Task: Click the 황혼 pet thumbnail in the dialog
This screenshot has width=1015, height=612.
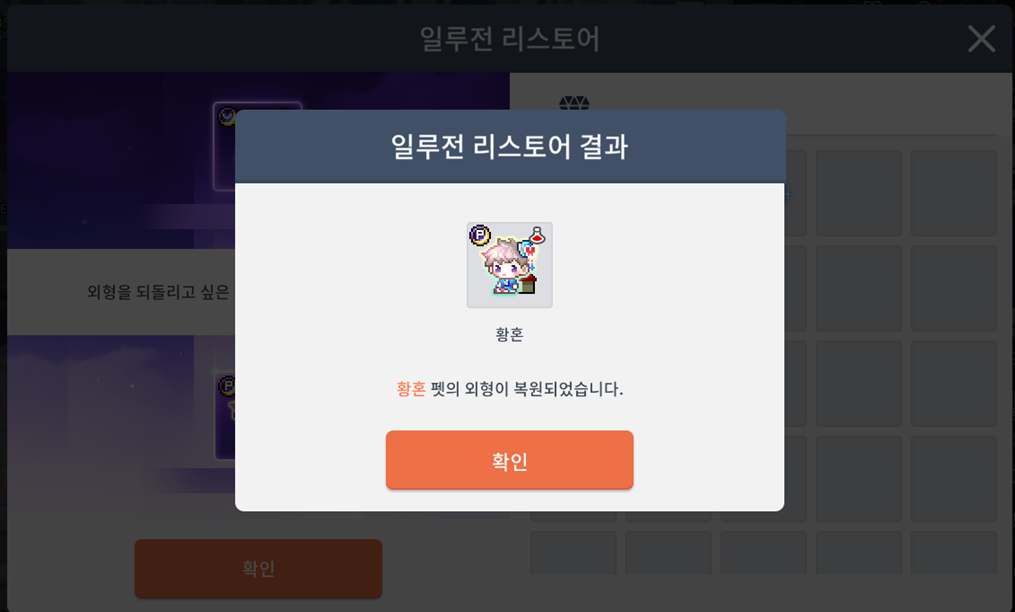Action: [509, 265]
